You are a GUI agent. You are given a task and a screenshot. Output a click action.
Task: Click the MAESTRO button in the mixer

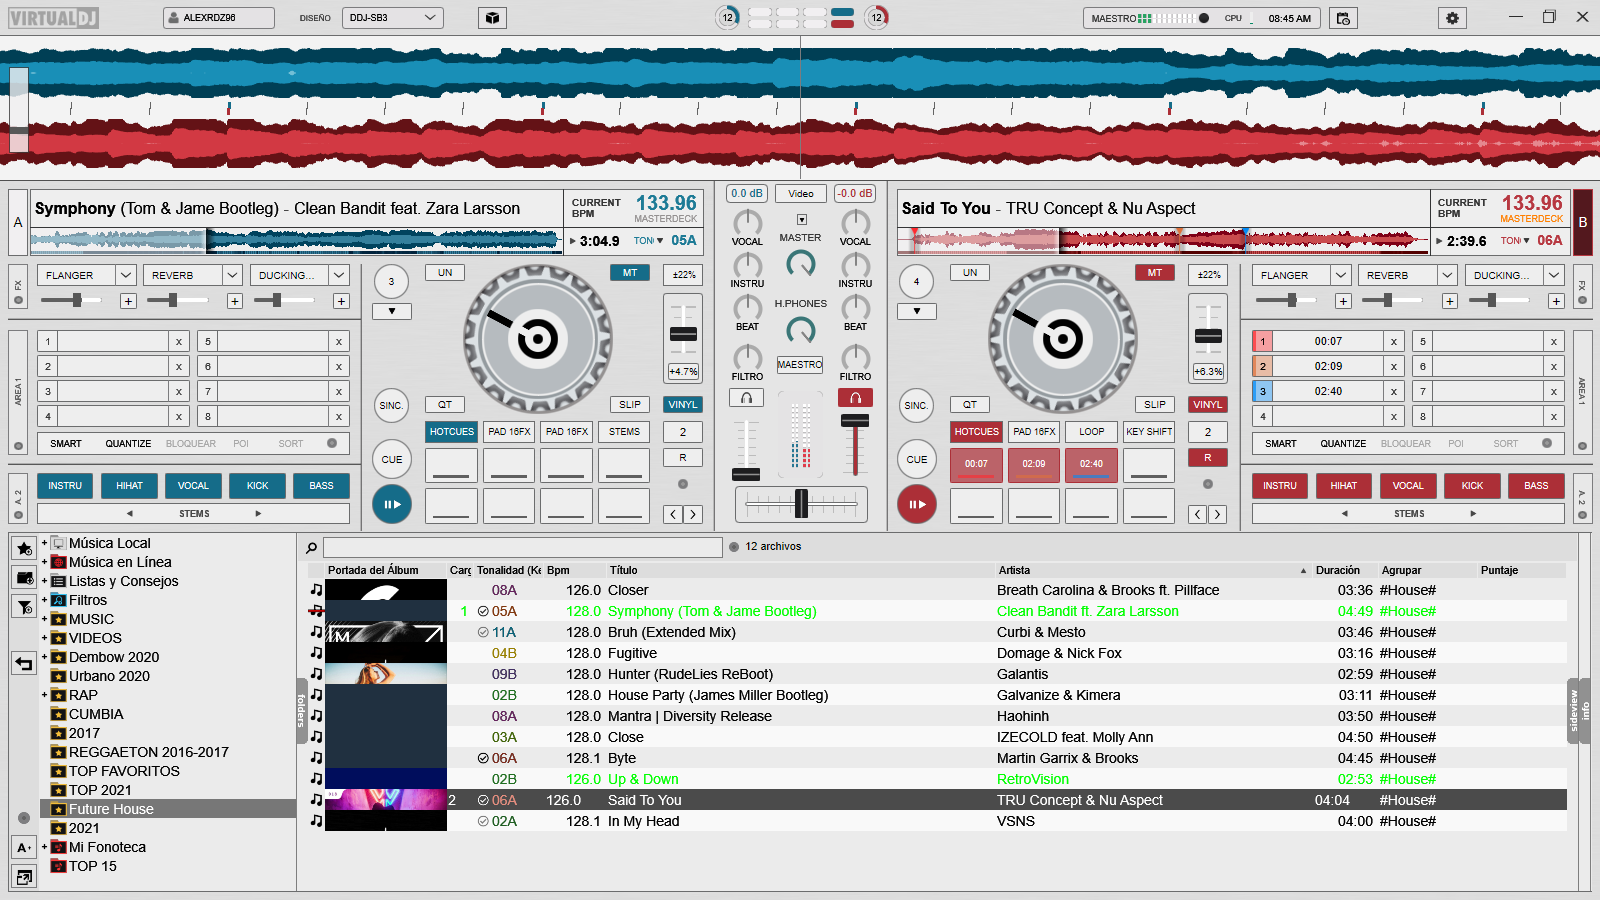click(x=800, y=365)
